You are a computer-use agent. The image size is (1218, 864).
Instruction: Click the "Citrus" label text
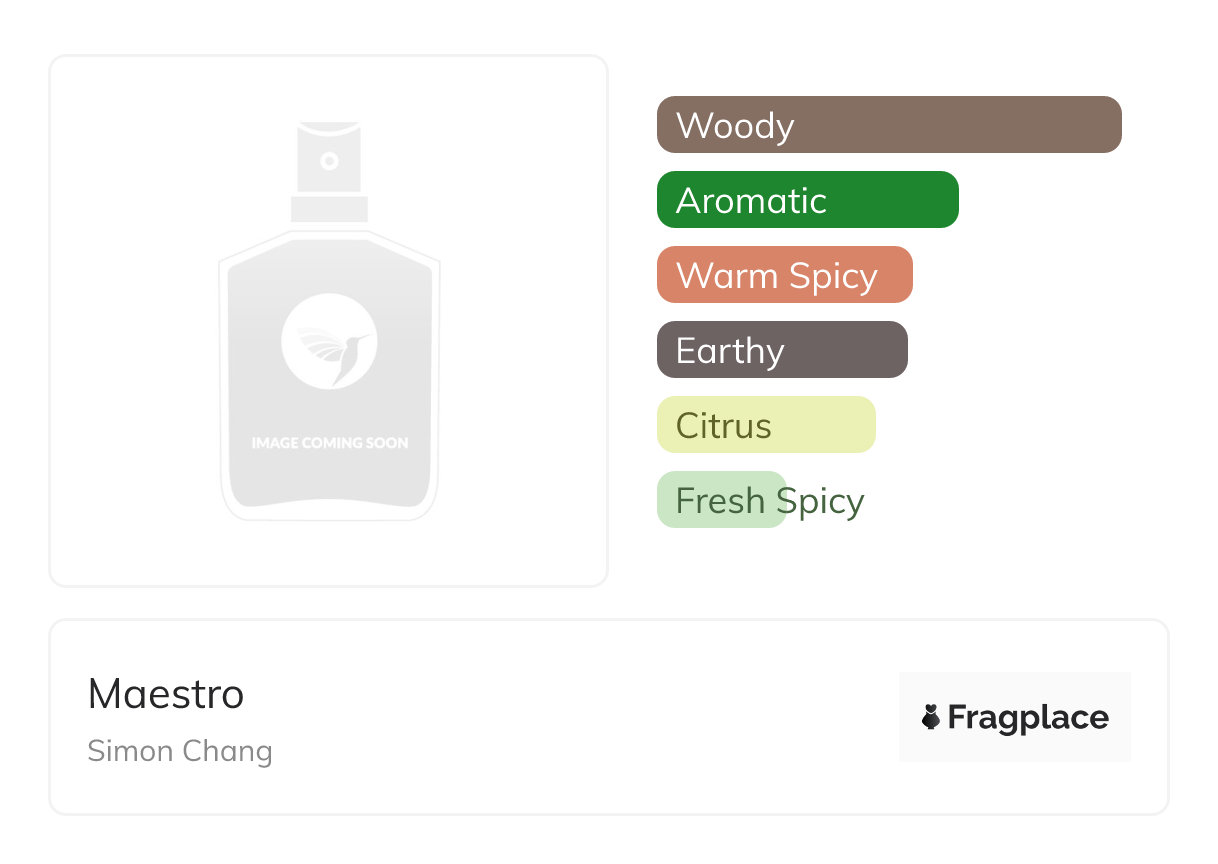tap(723, 426)
